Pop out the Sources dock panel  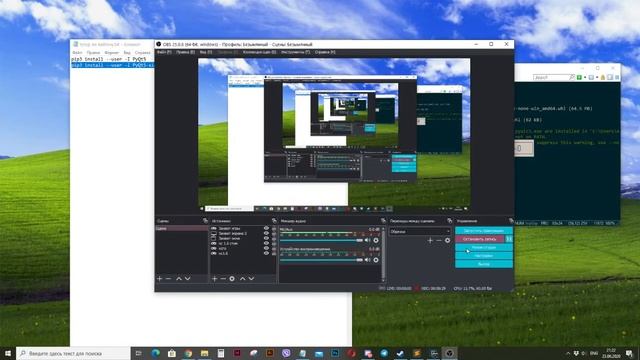[274, 221]
